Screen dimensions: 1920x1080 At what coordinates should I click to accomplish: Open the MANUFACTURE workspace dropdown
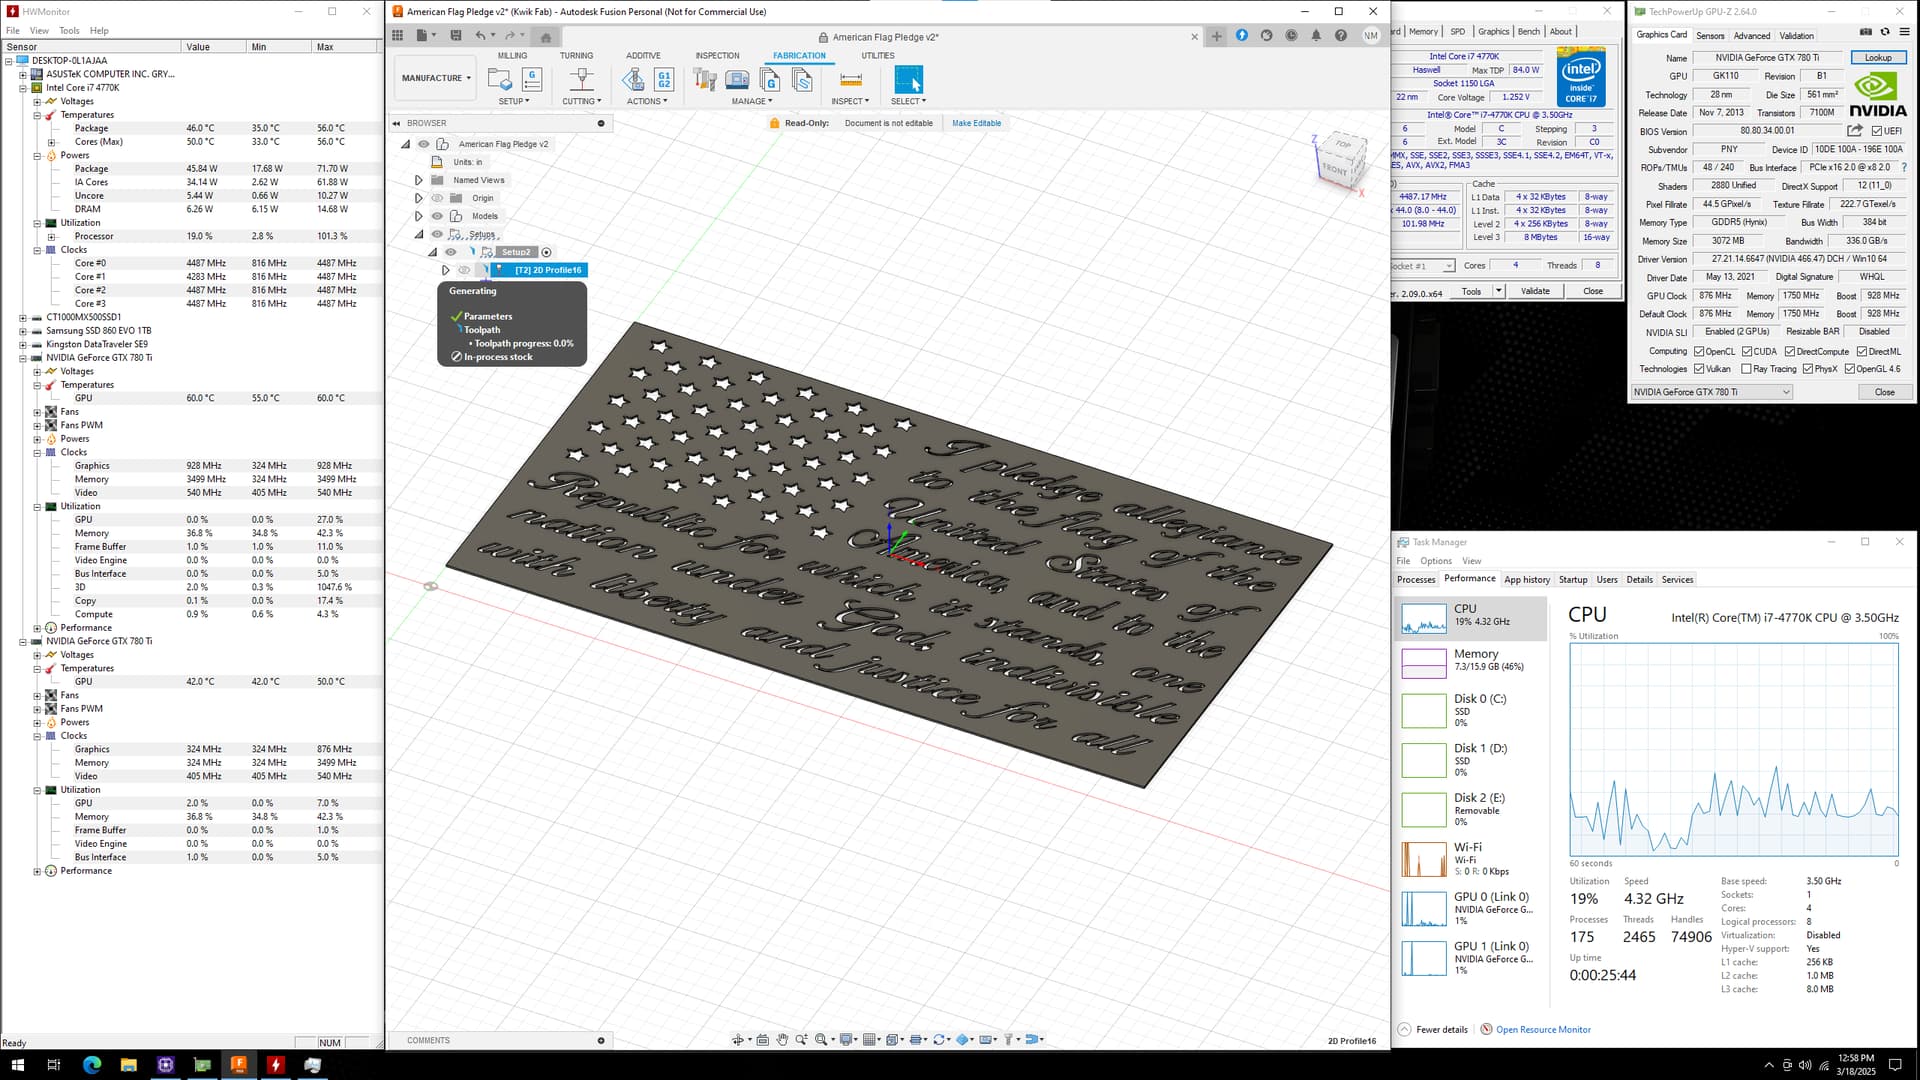tap(436, 78)
